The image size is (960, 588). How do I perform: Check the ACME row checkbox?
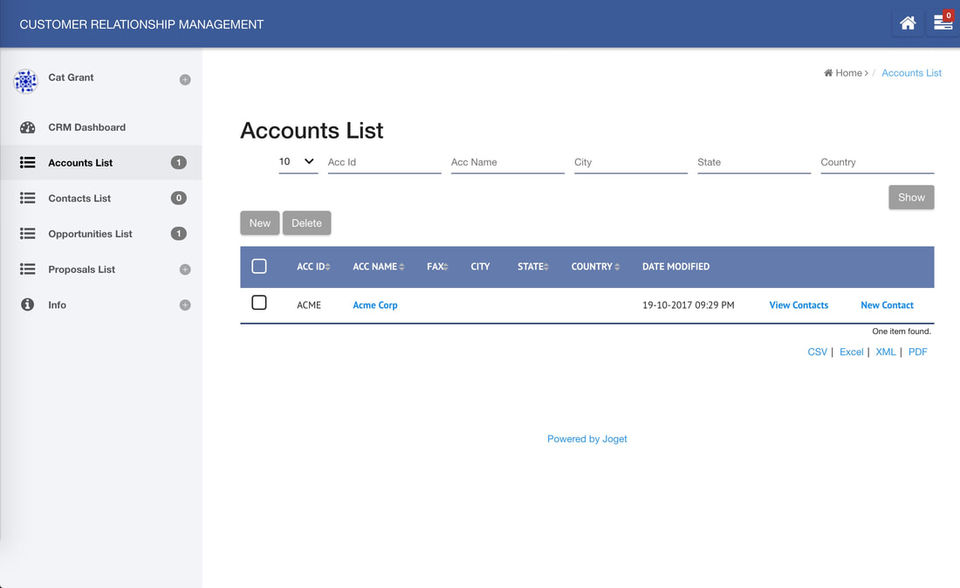click(x=259, y=303)
